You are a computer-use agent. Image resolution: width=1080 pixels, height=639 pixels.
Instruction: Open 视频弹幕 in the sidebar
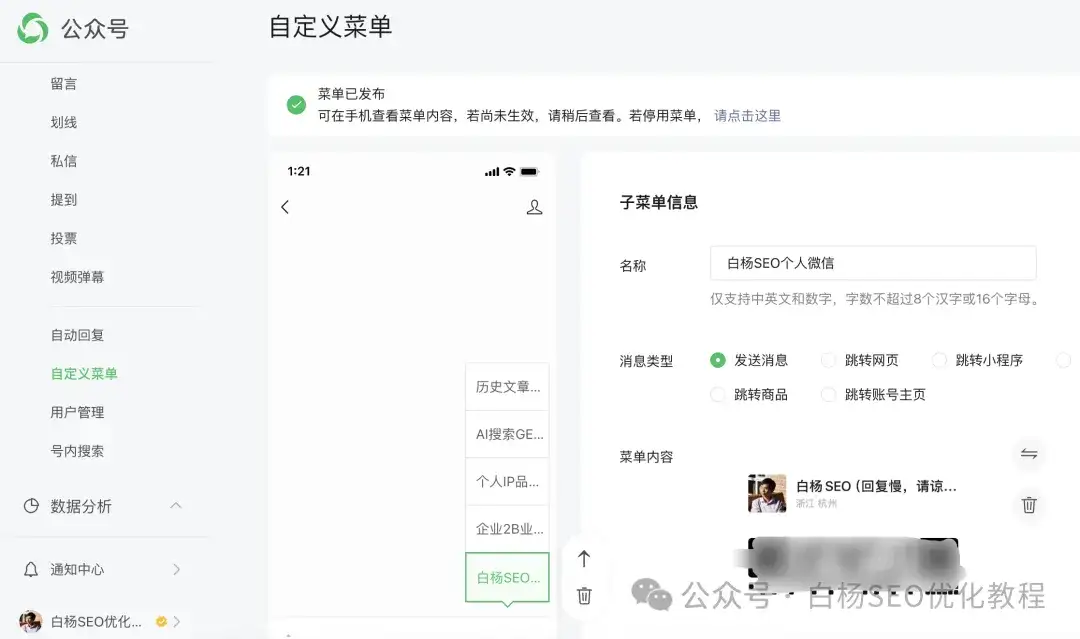[x=77, y=277]
